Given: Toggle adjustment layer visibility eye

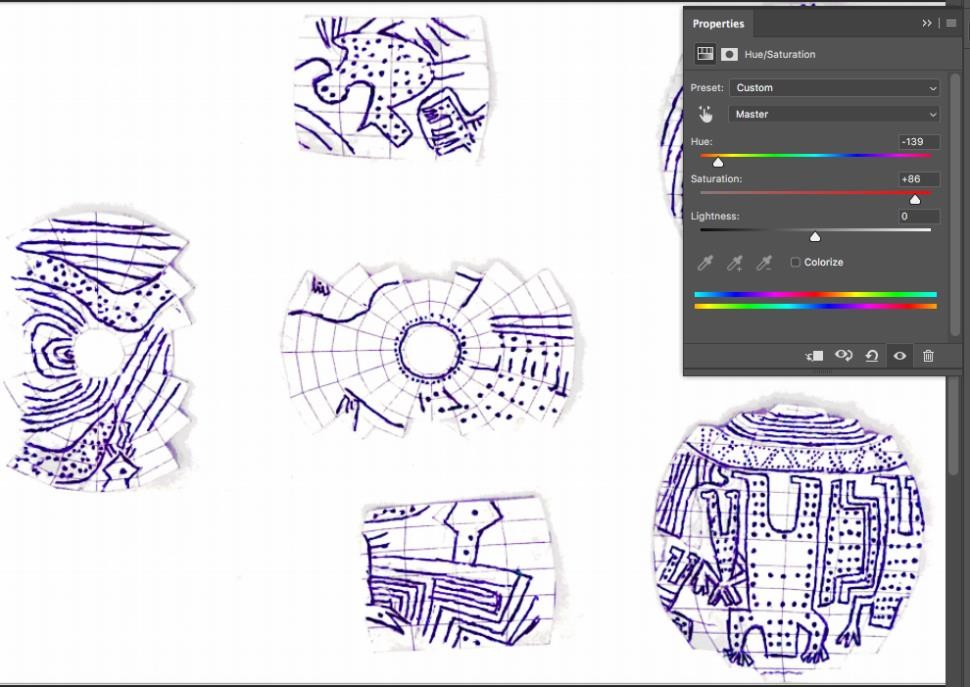Looking at the screenshot, I should tap(900, 356).
